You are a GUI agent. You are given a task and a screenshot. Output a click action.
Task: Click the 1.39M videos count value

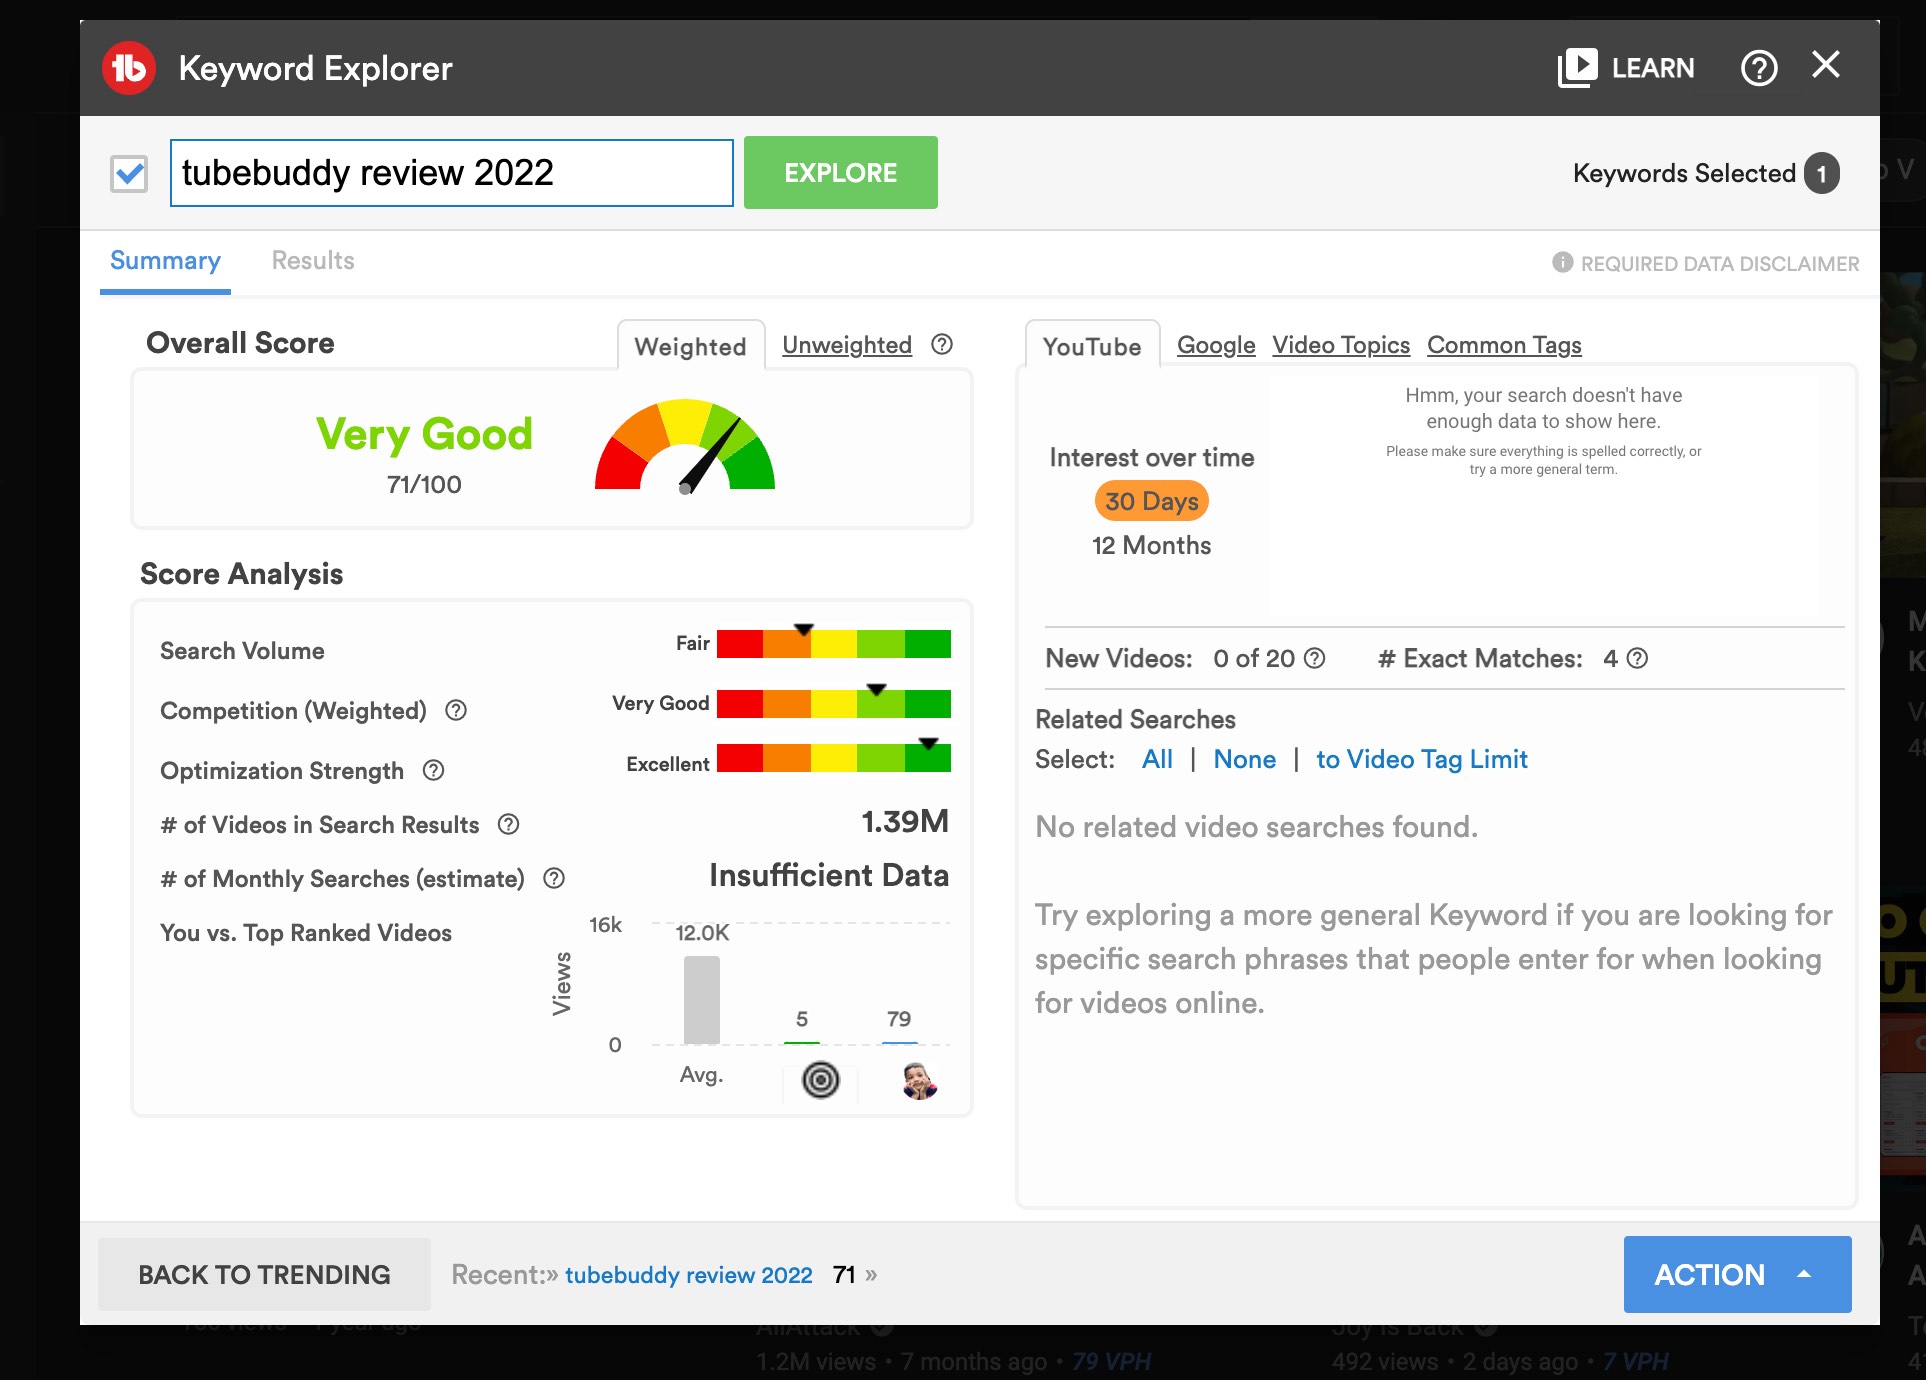pos(904,822)
